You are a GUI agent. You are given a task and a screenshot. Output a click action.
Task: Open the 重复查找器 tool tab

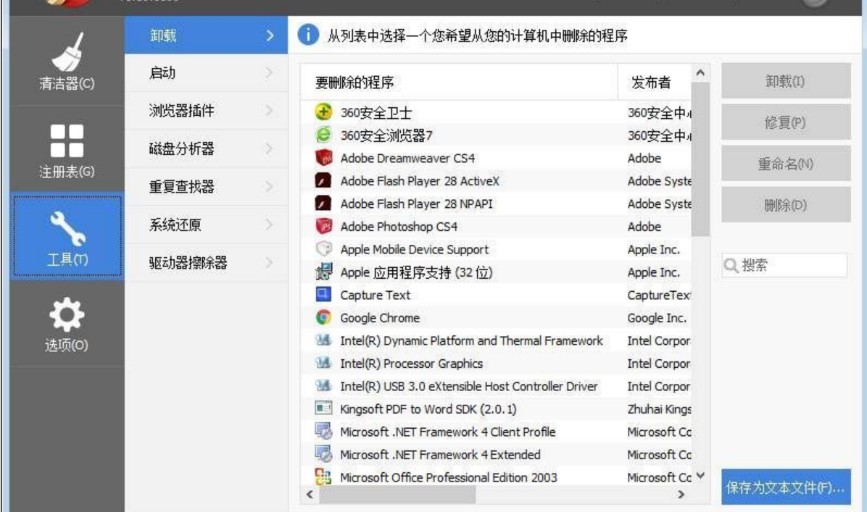206,186
